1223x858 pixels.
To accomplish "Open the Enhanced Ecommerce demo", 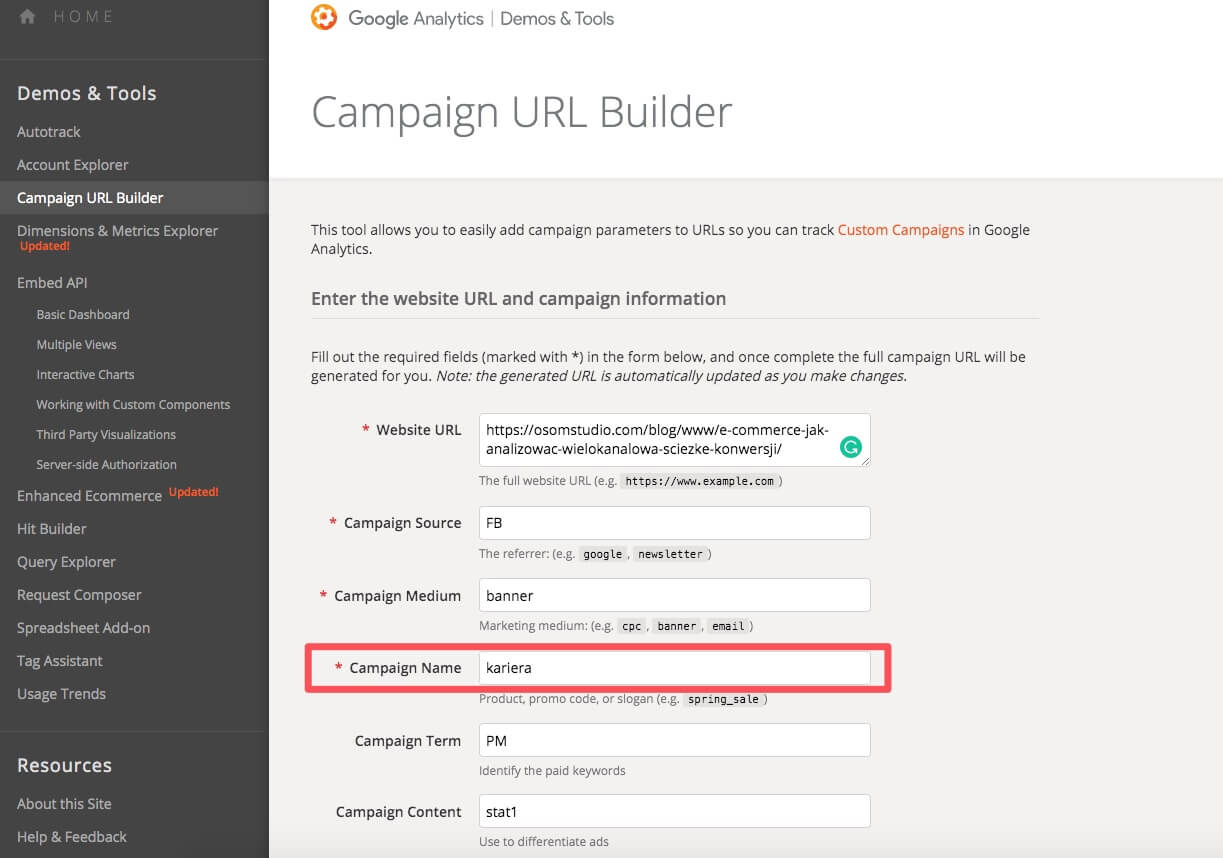I will tap(89, 495).
